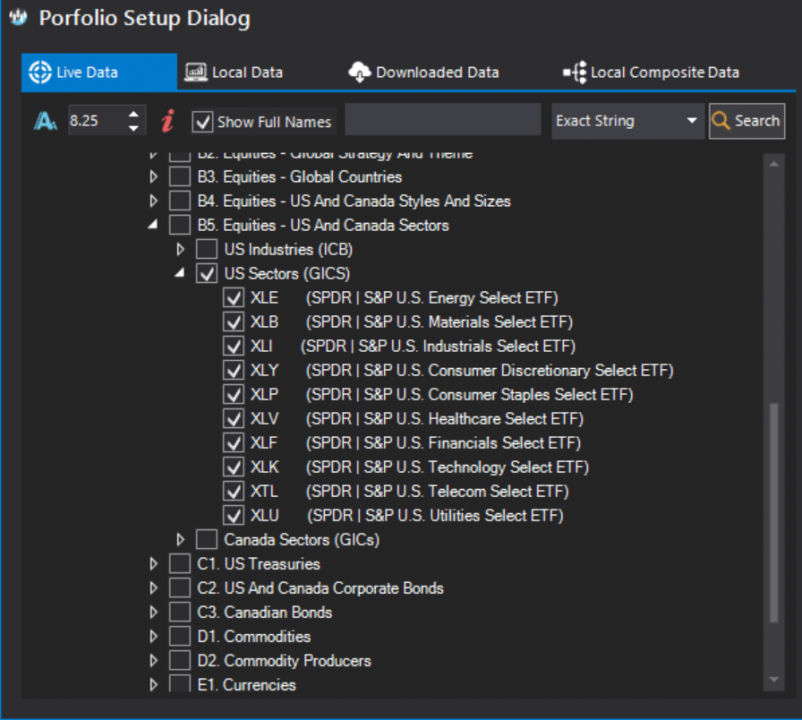The image size is (802, 720).
Task: Open the Local Data tab
Action: coord(234,72)
